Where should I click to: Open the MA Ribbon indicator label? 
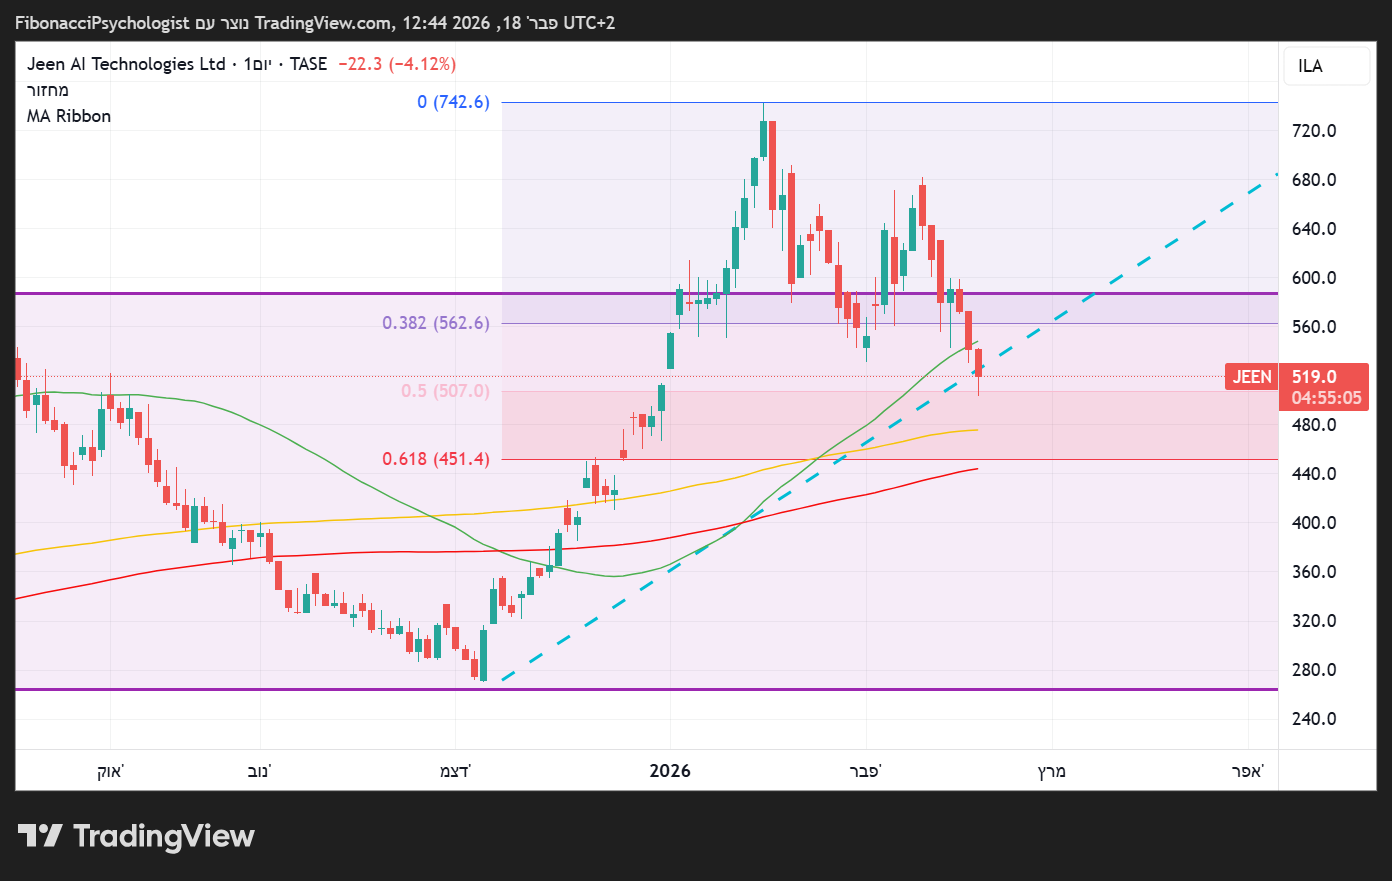point(69,116)
